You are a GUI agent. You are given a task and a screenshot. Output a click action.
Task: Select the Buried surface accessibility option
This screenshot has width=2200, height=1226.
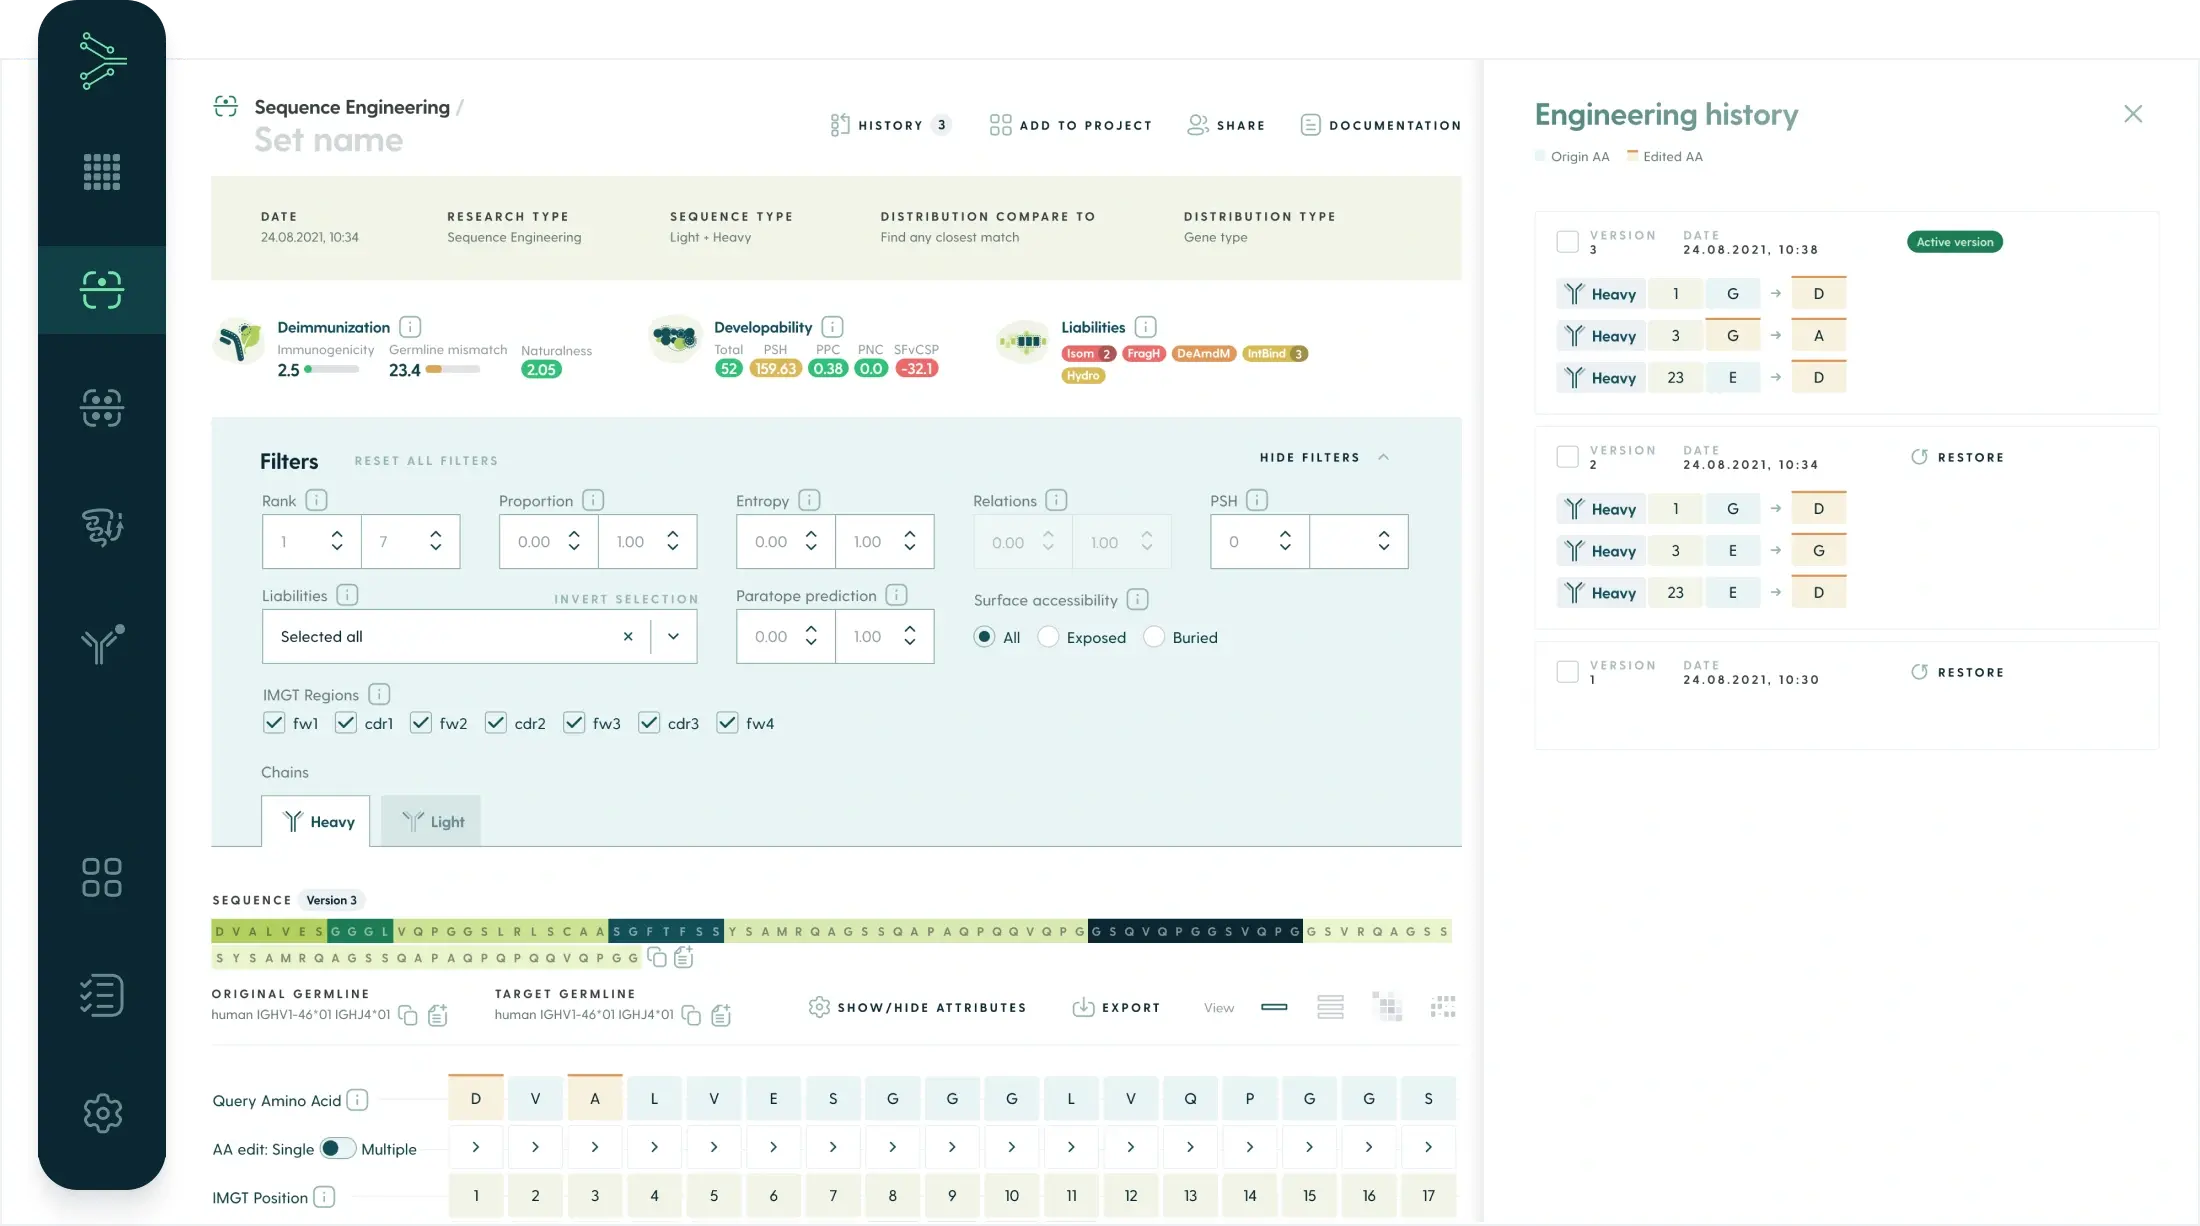click(1154, 637)
